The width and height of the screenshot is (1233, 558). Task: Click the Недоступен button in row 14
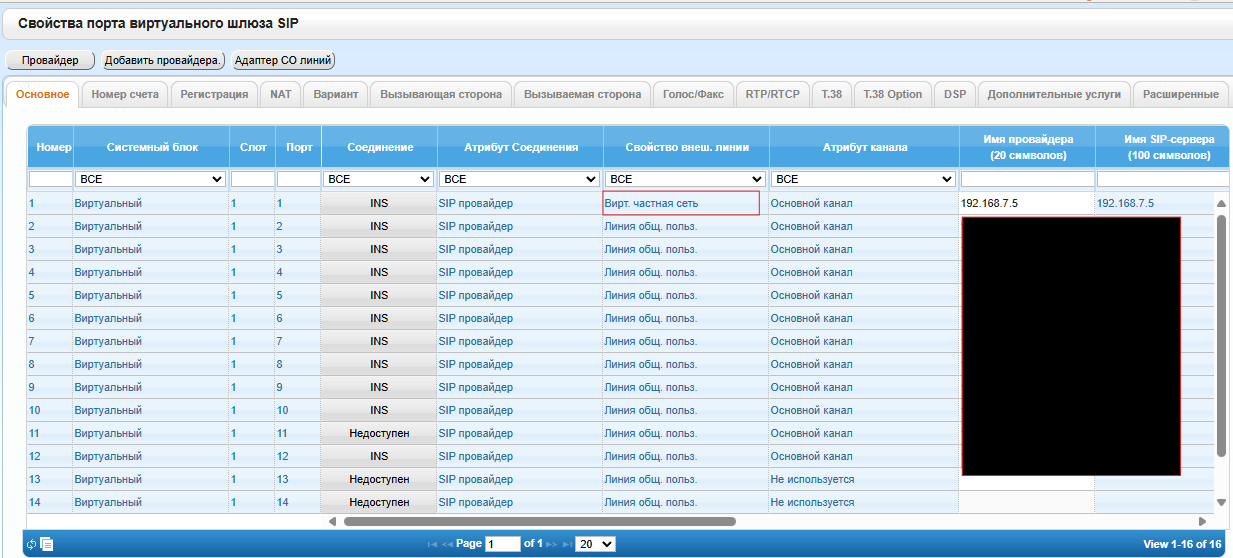pyautogui.click(x=379, y=502)
